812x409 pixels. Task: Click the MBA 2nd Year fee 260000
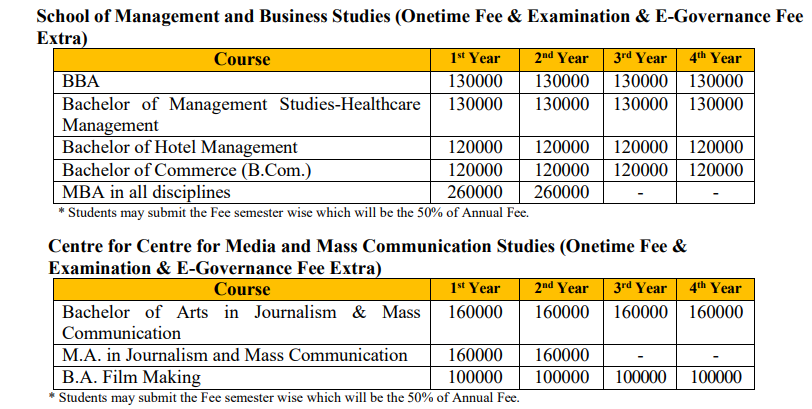click(561, 192)
